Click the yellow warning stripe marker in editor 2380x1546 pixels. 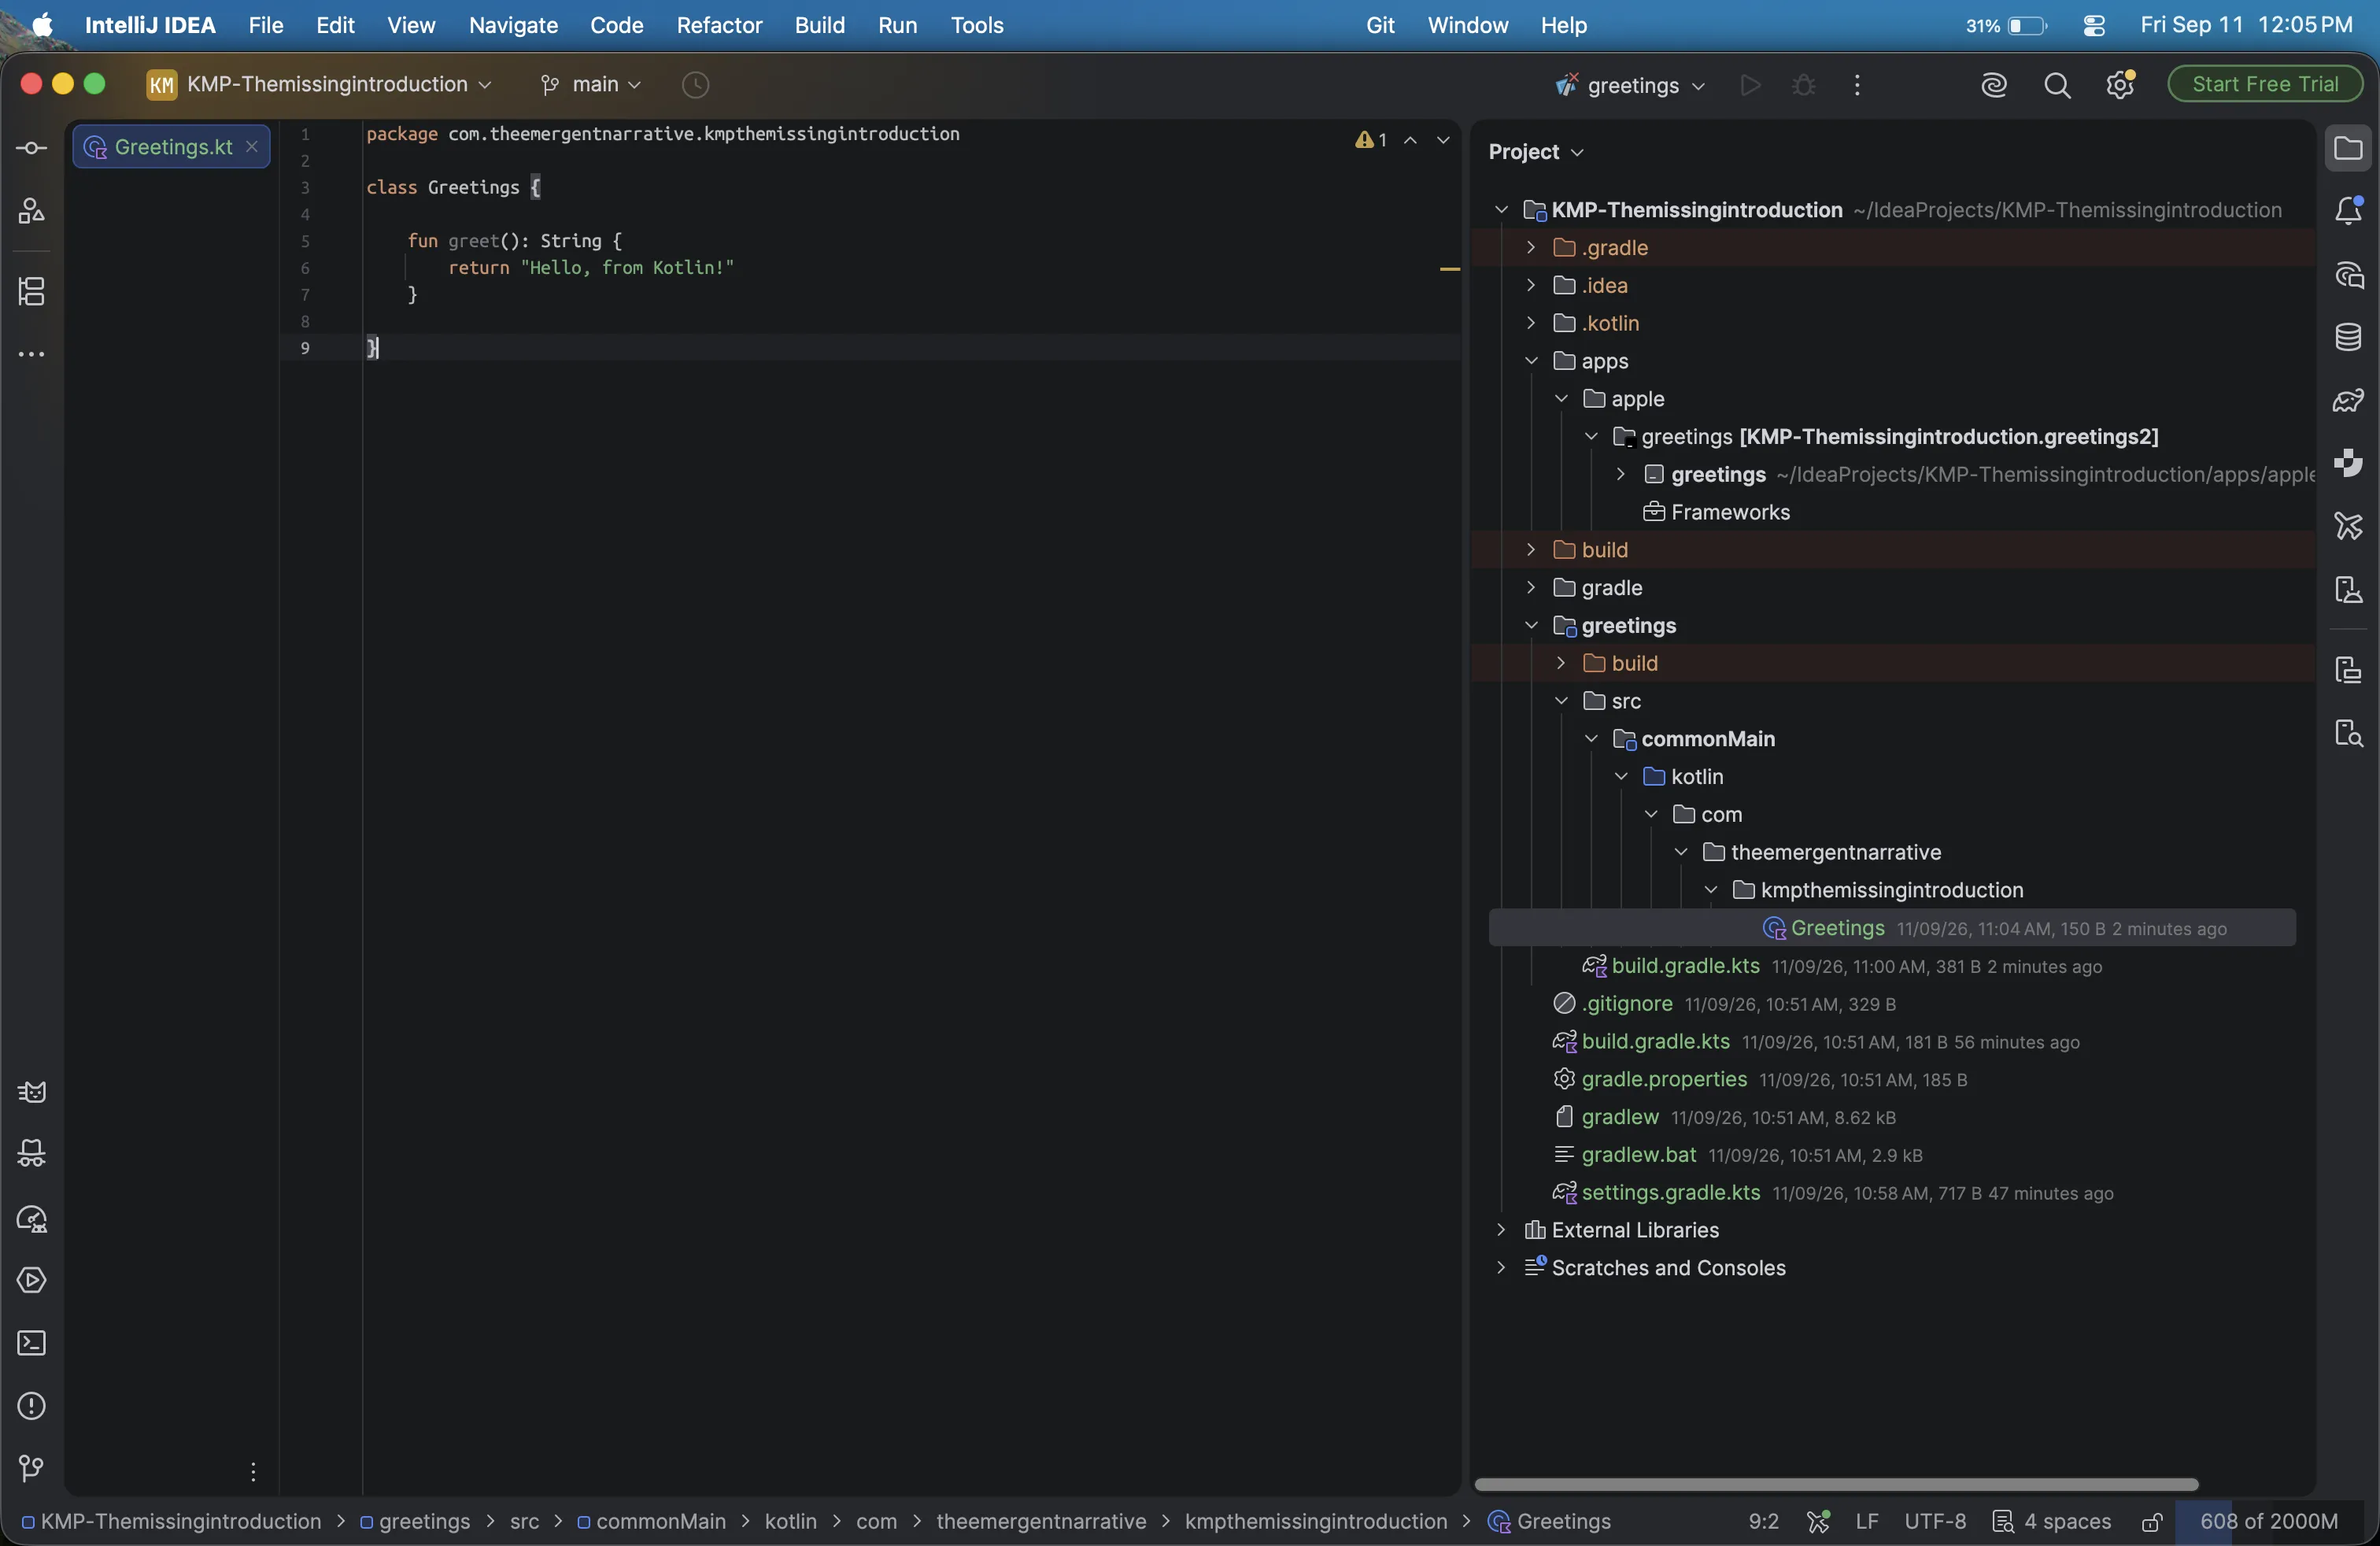(1449, 269)
